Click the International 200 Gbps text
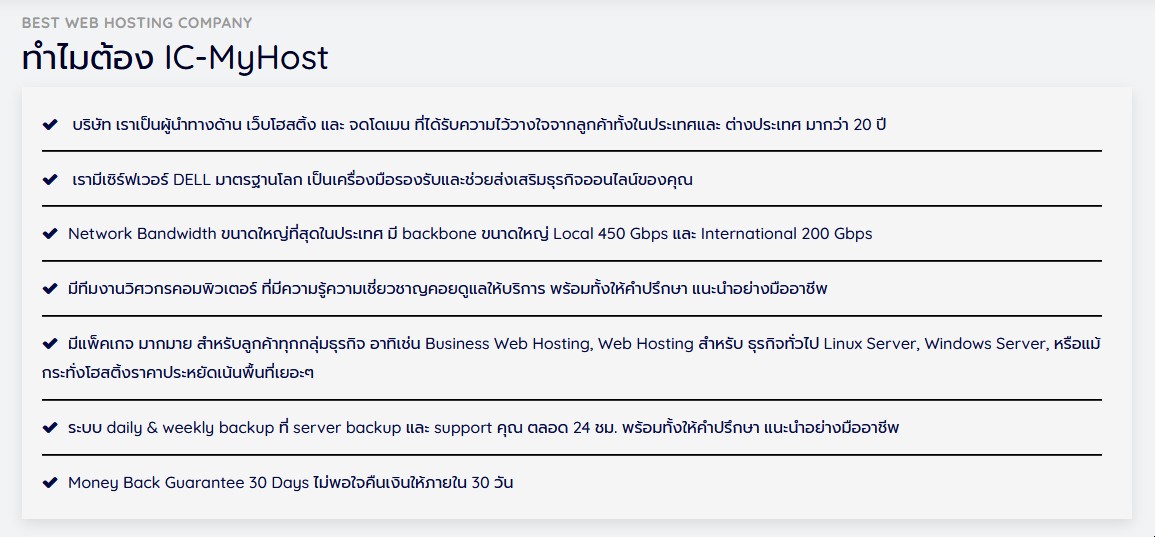Screen dimensions: 1155x537 tap(787, 234)
